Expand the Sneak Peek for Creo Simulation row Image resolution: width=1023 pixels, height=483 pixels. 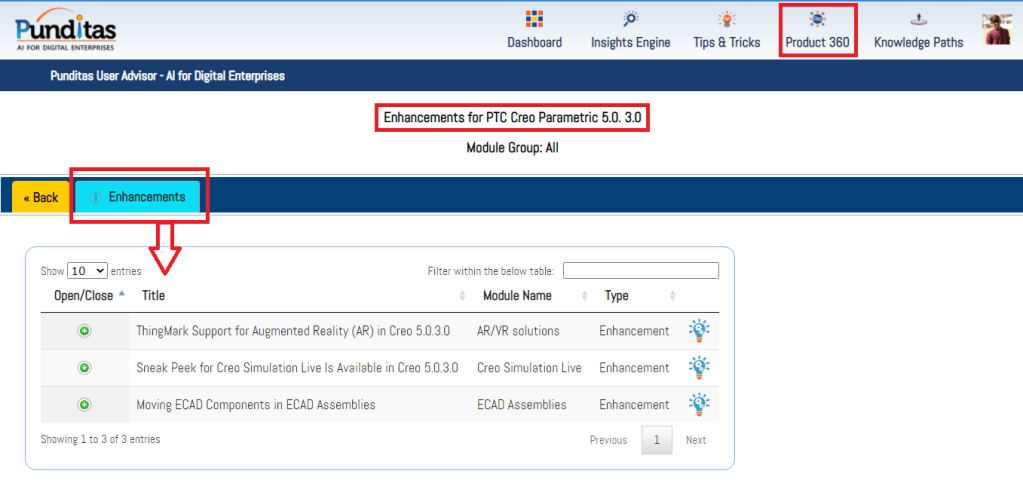pyautogui.click(x=85, y=368)
